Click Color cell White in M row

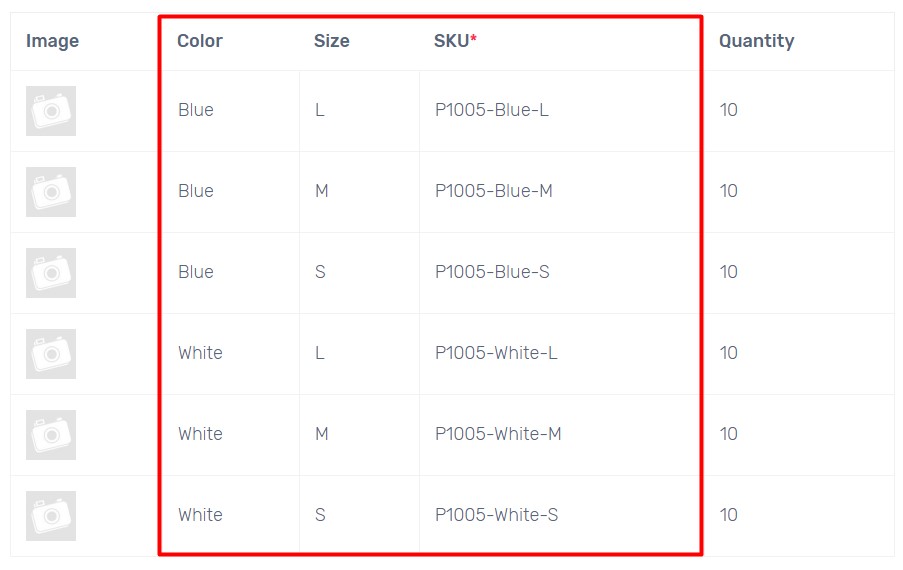click(200, 434)
